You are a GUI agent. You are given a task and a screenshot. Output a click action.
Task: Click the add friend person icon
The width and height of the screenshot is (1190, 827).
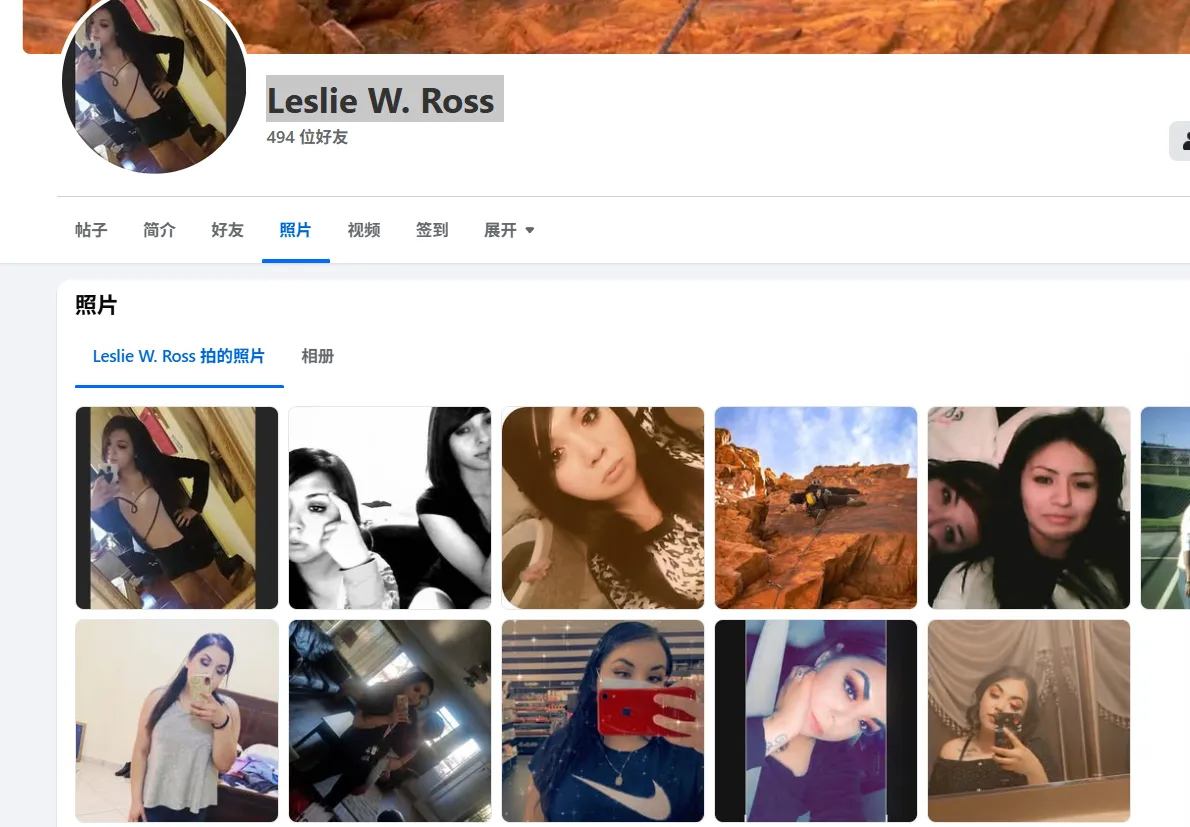coord(1185,140)
